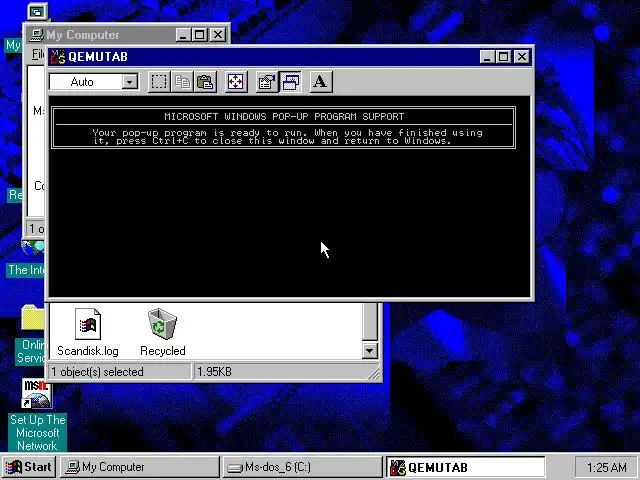640x480 pixels.
Task: Click the Mark selection toolbar icon
Action: [159, 82]
